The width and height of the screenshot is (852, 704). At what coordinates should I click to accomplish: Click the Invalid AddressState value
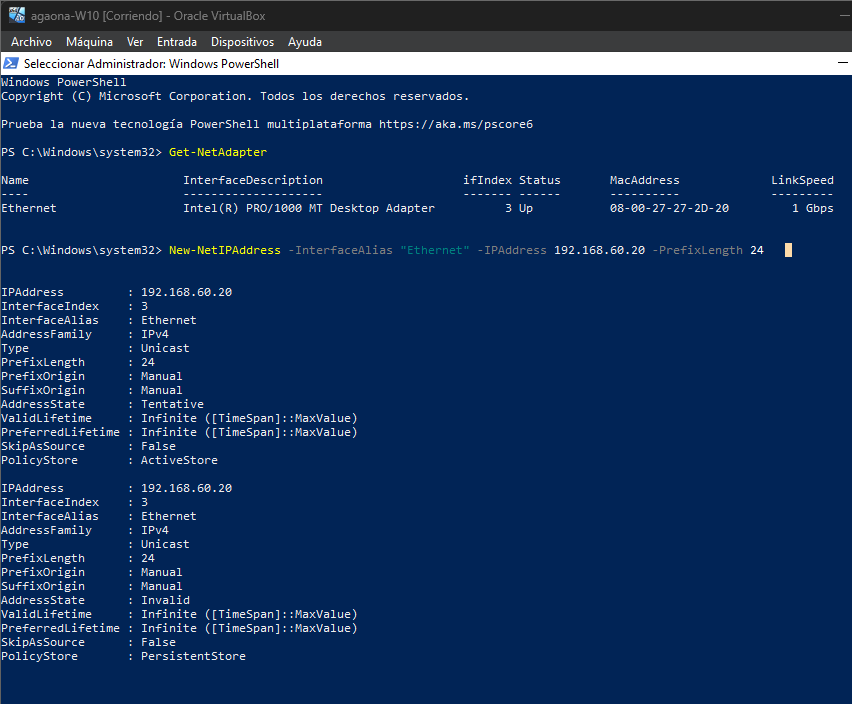tap(165, 600)
